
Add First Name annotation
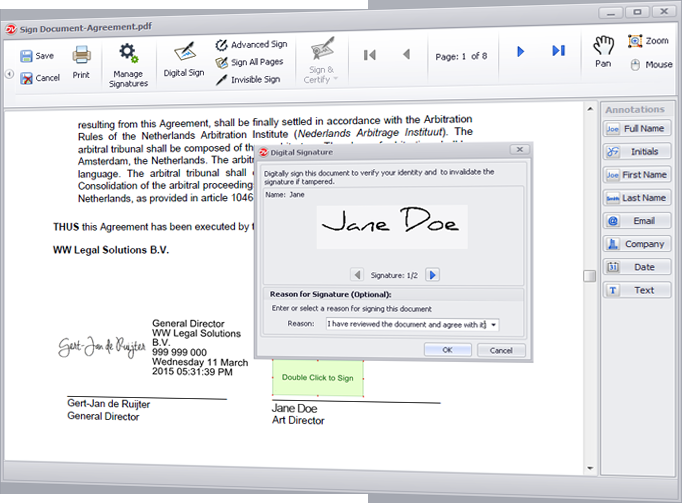(x=637, y=175)
